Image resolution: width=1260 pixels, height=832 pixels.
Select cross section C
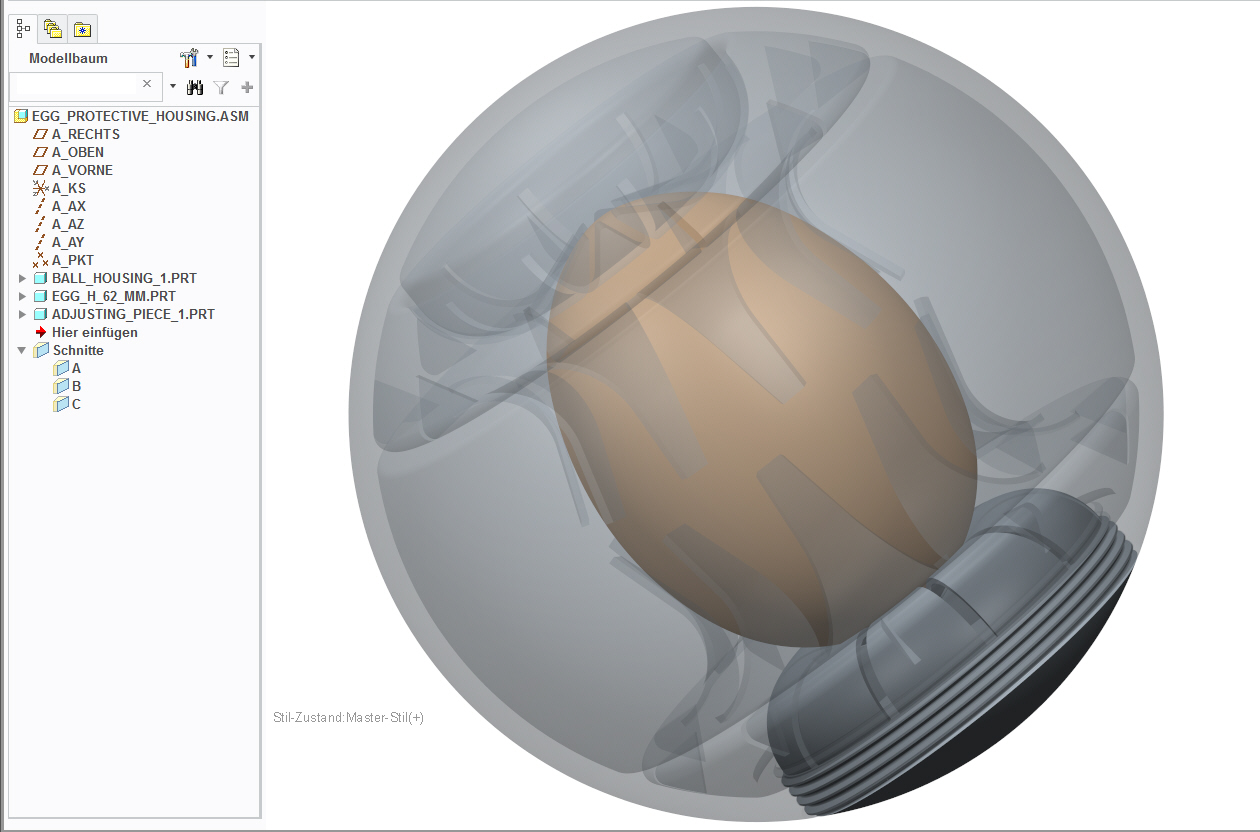[x=76, y=404]
